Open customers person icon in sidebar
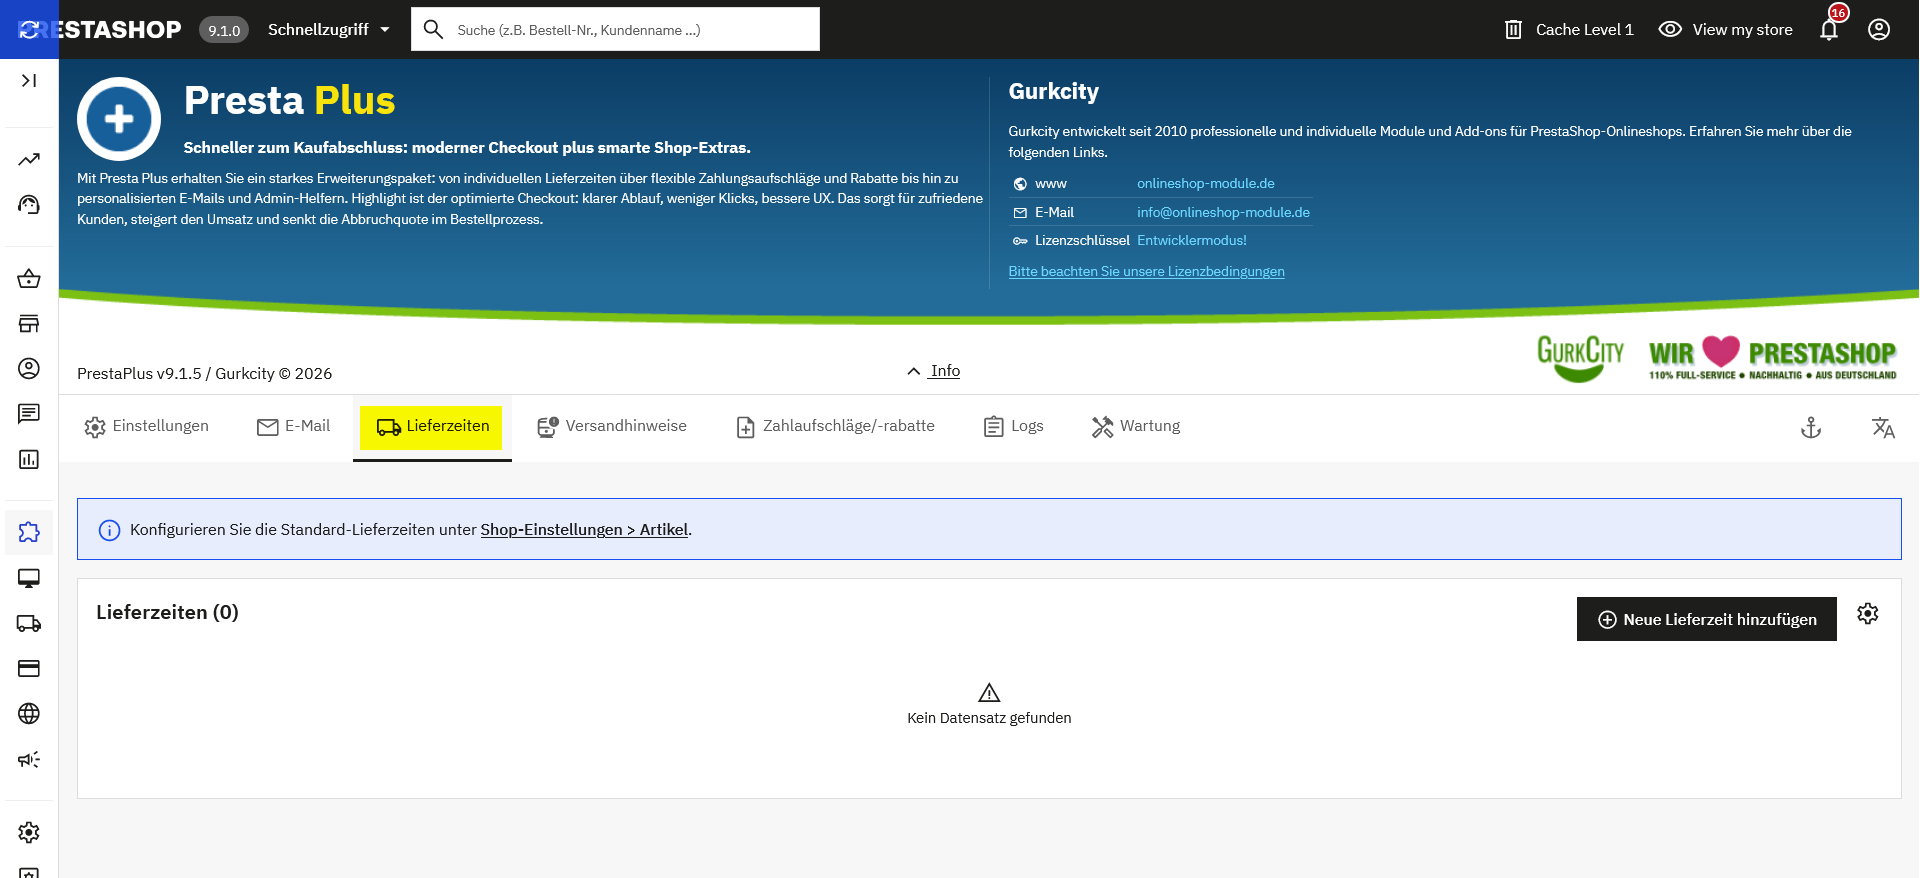 29,368
